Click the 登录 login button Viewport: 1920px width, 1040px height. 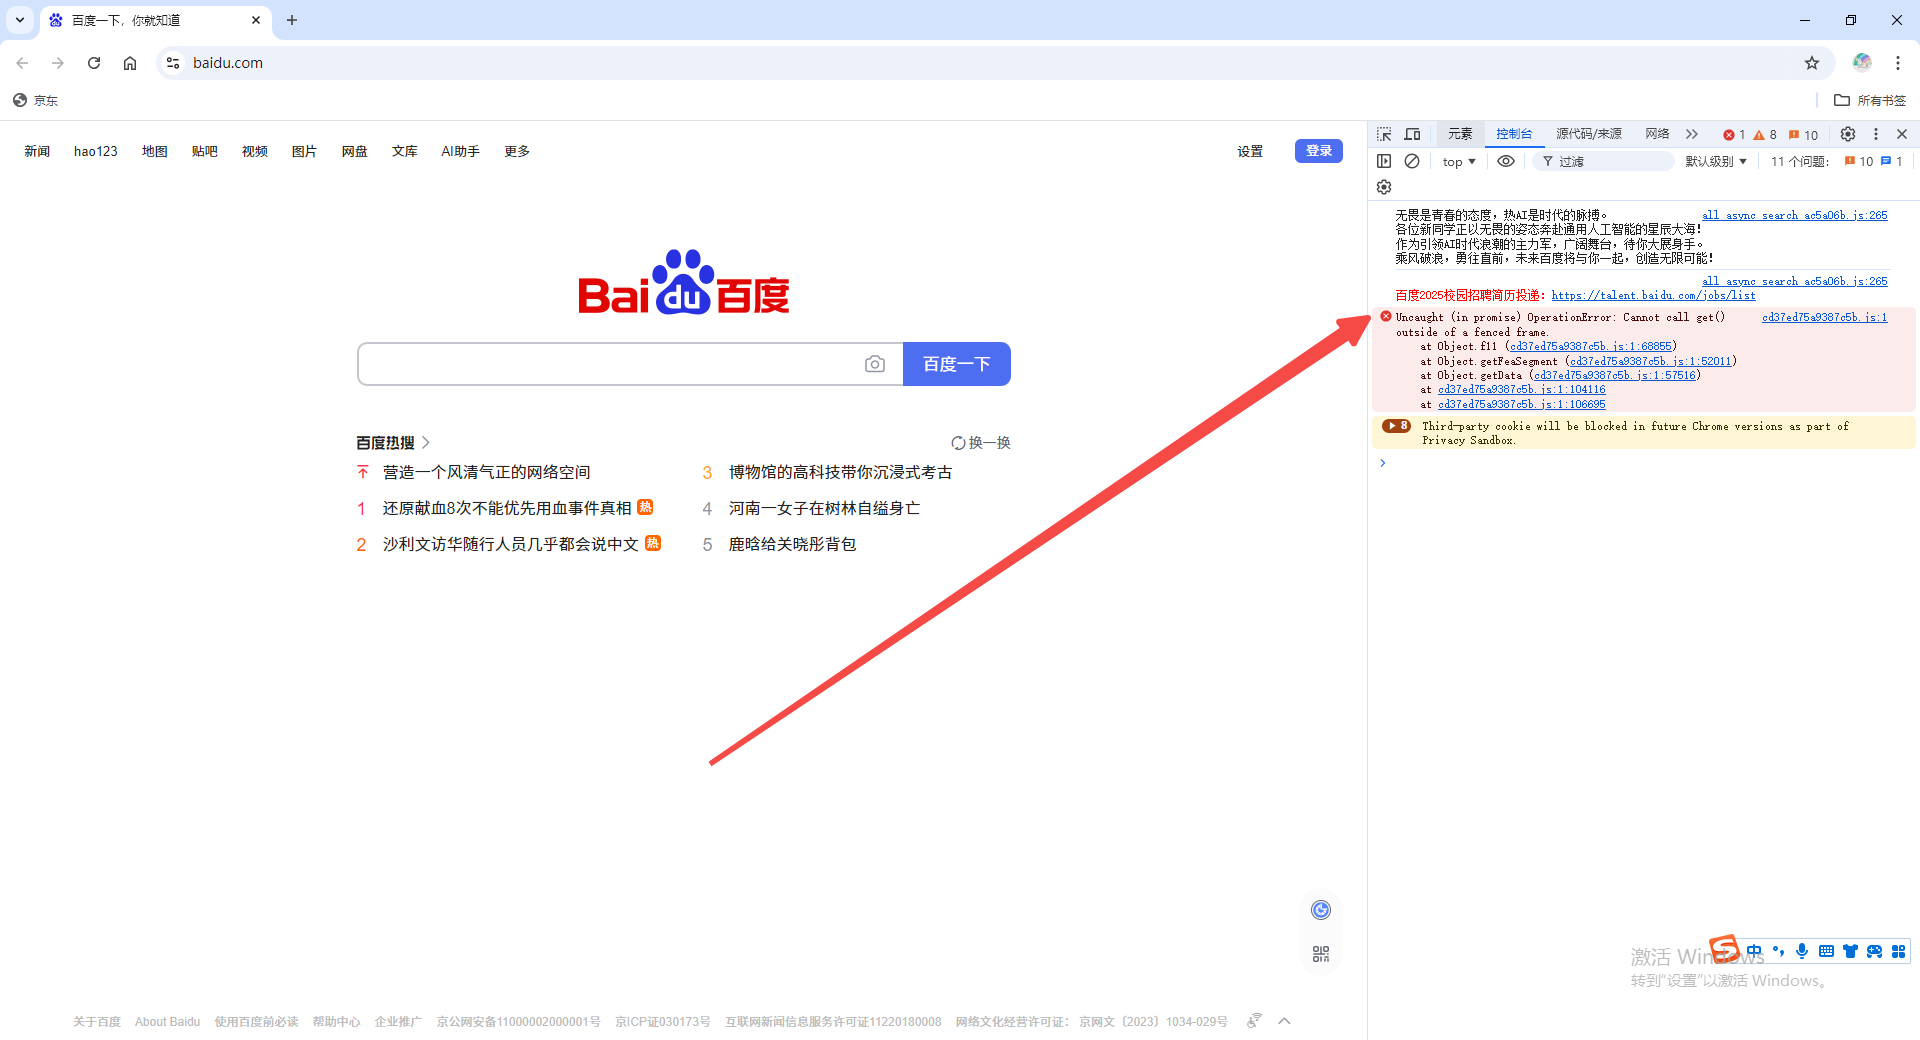pyautogui.click(x=1318, y=151)
